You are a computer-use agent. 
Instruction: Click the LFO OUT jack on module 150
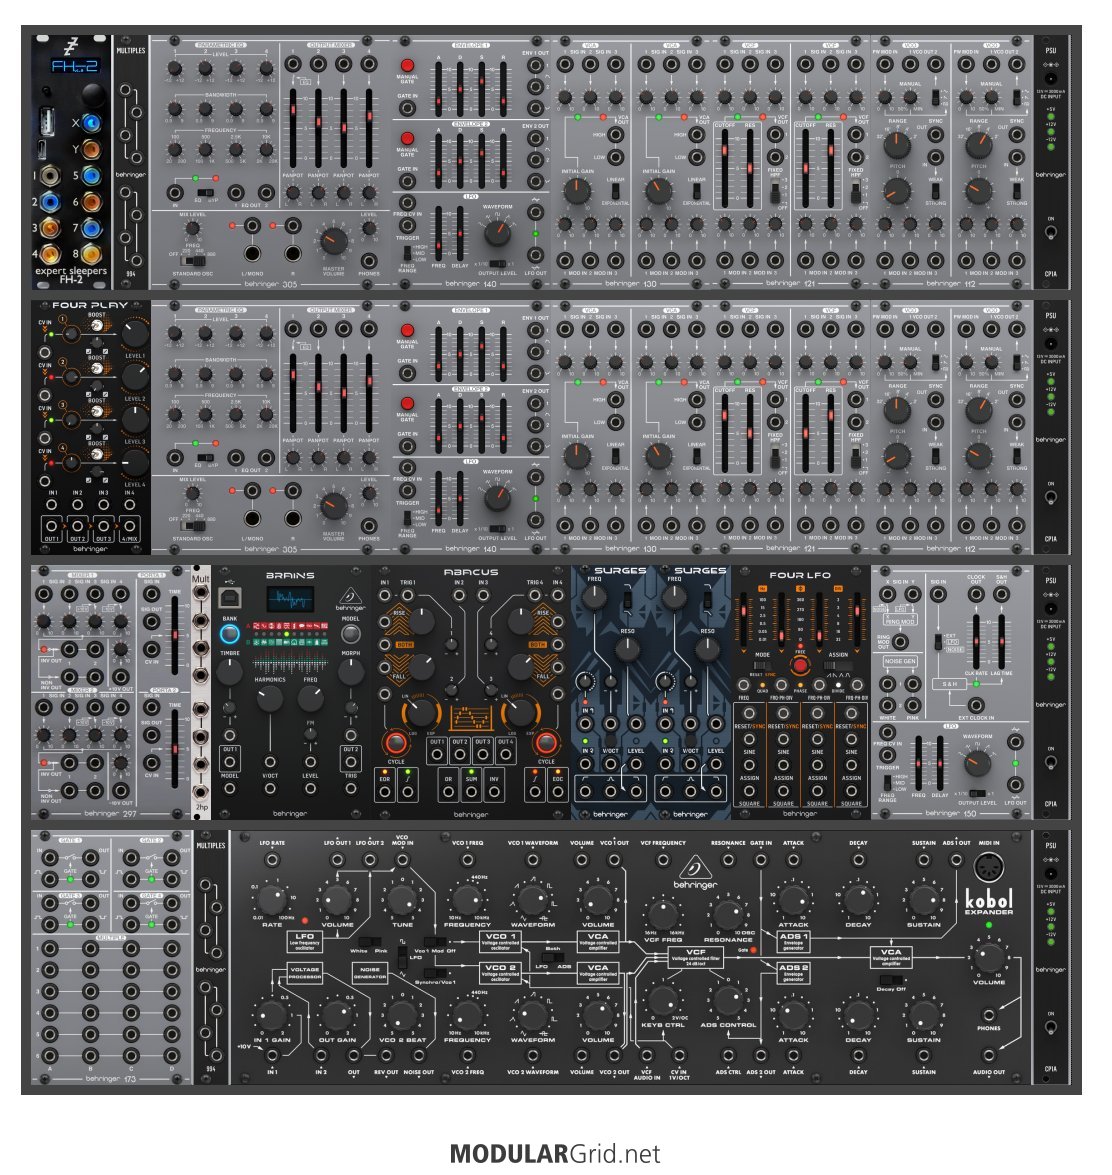[x=1015, y=785]
